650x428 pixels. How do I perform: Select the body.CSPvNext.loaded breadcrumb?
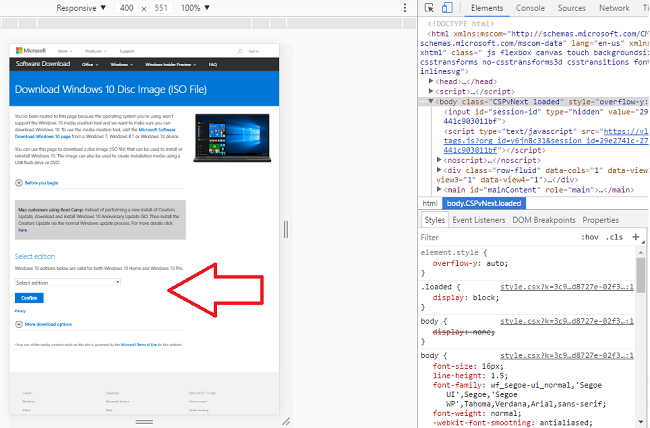click(x=484, y=203)
